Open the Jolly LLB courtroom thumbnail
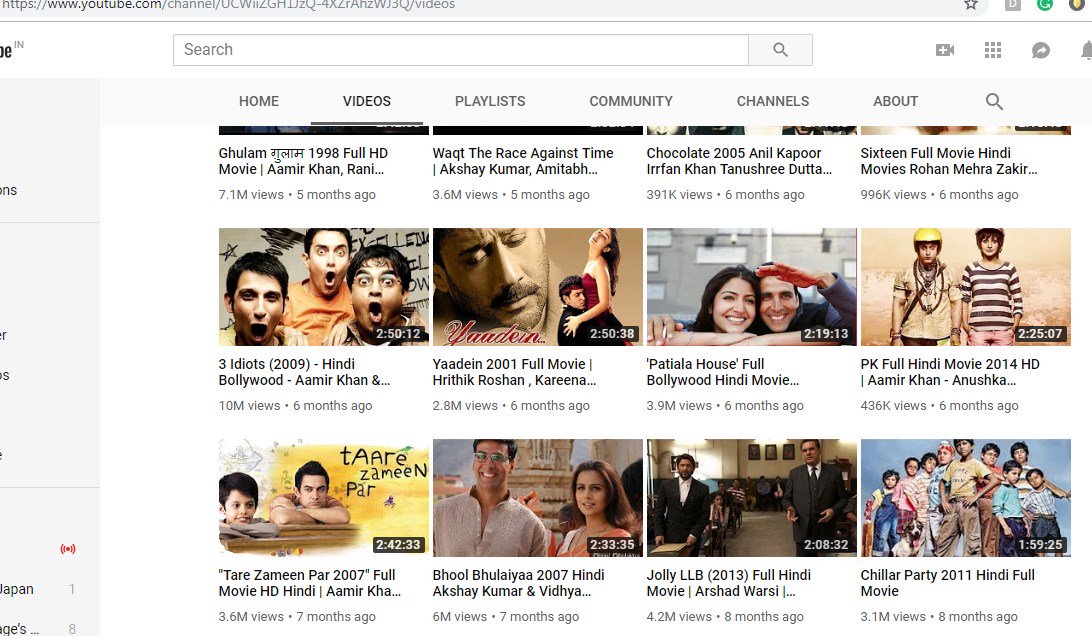 coord(751,498)
